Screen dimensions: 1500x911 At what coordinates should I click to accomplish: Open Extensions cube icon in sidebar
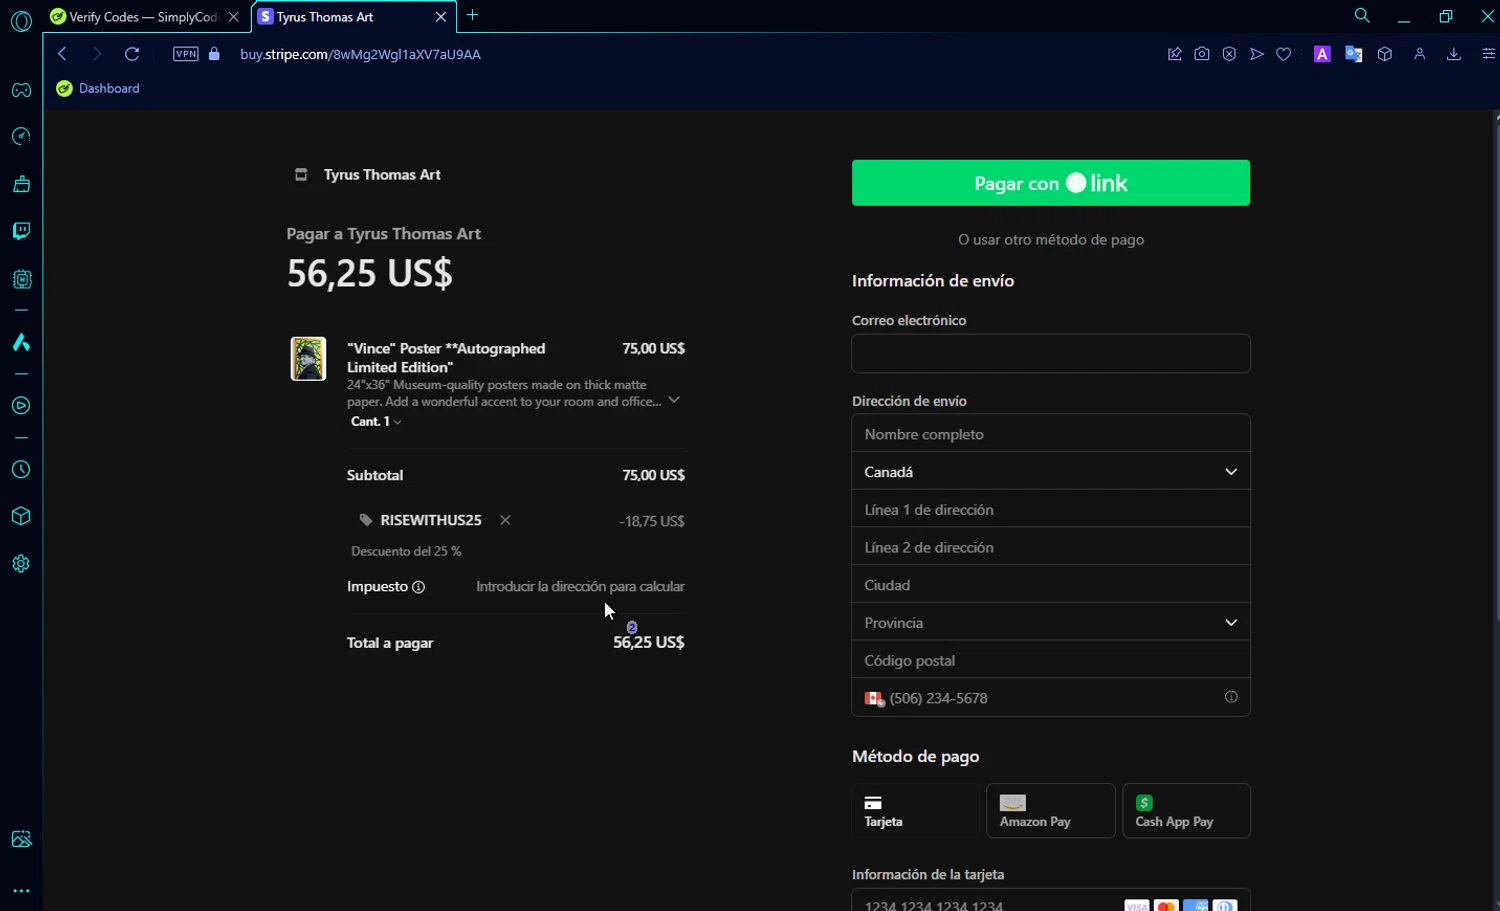(21, 516)
